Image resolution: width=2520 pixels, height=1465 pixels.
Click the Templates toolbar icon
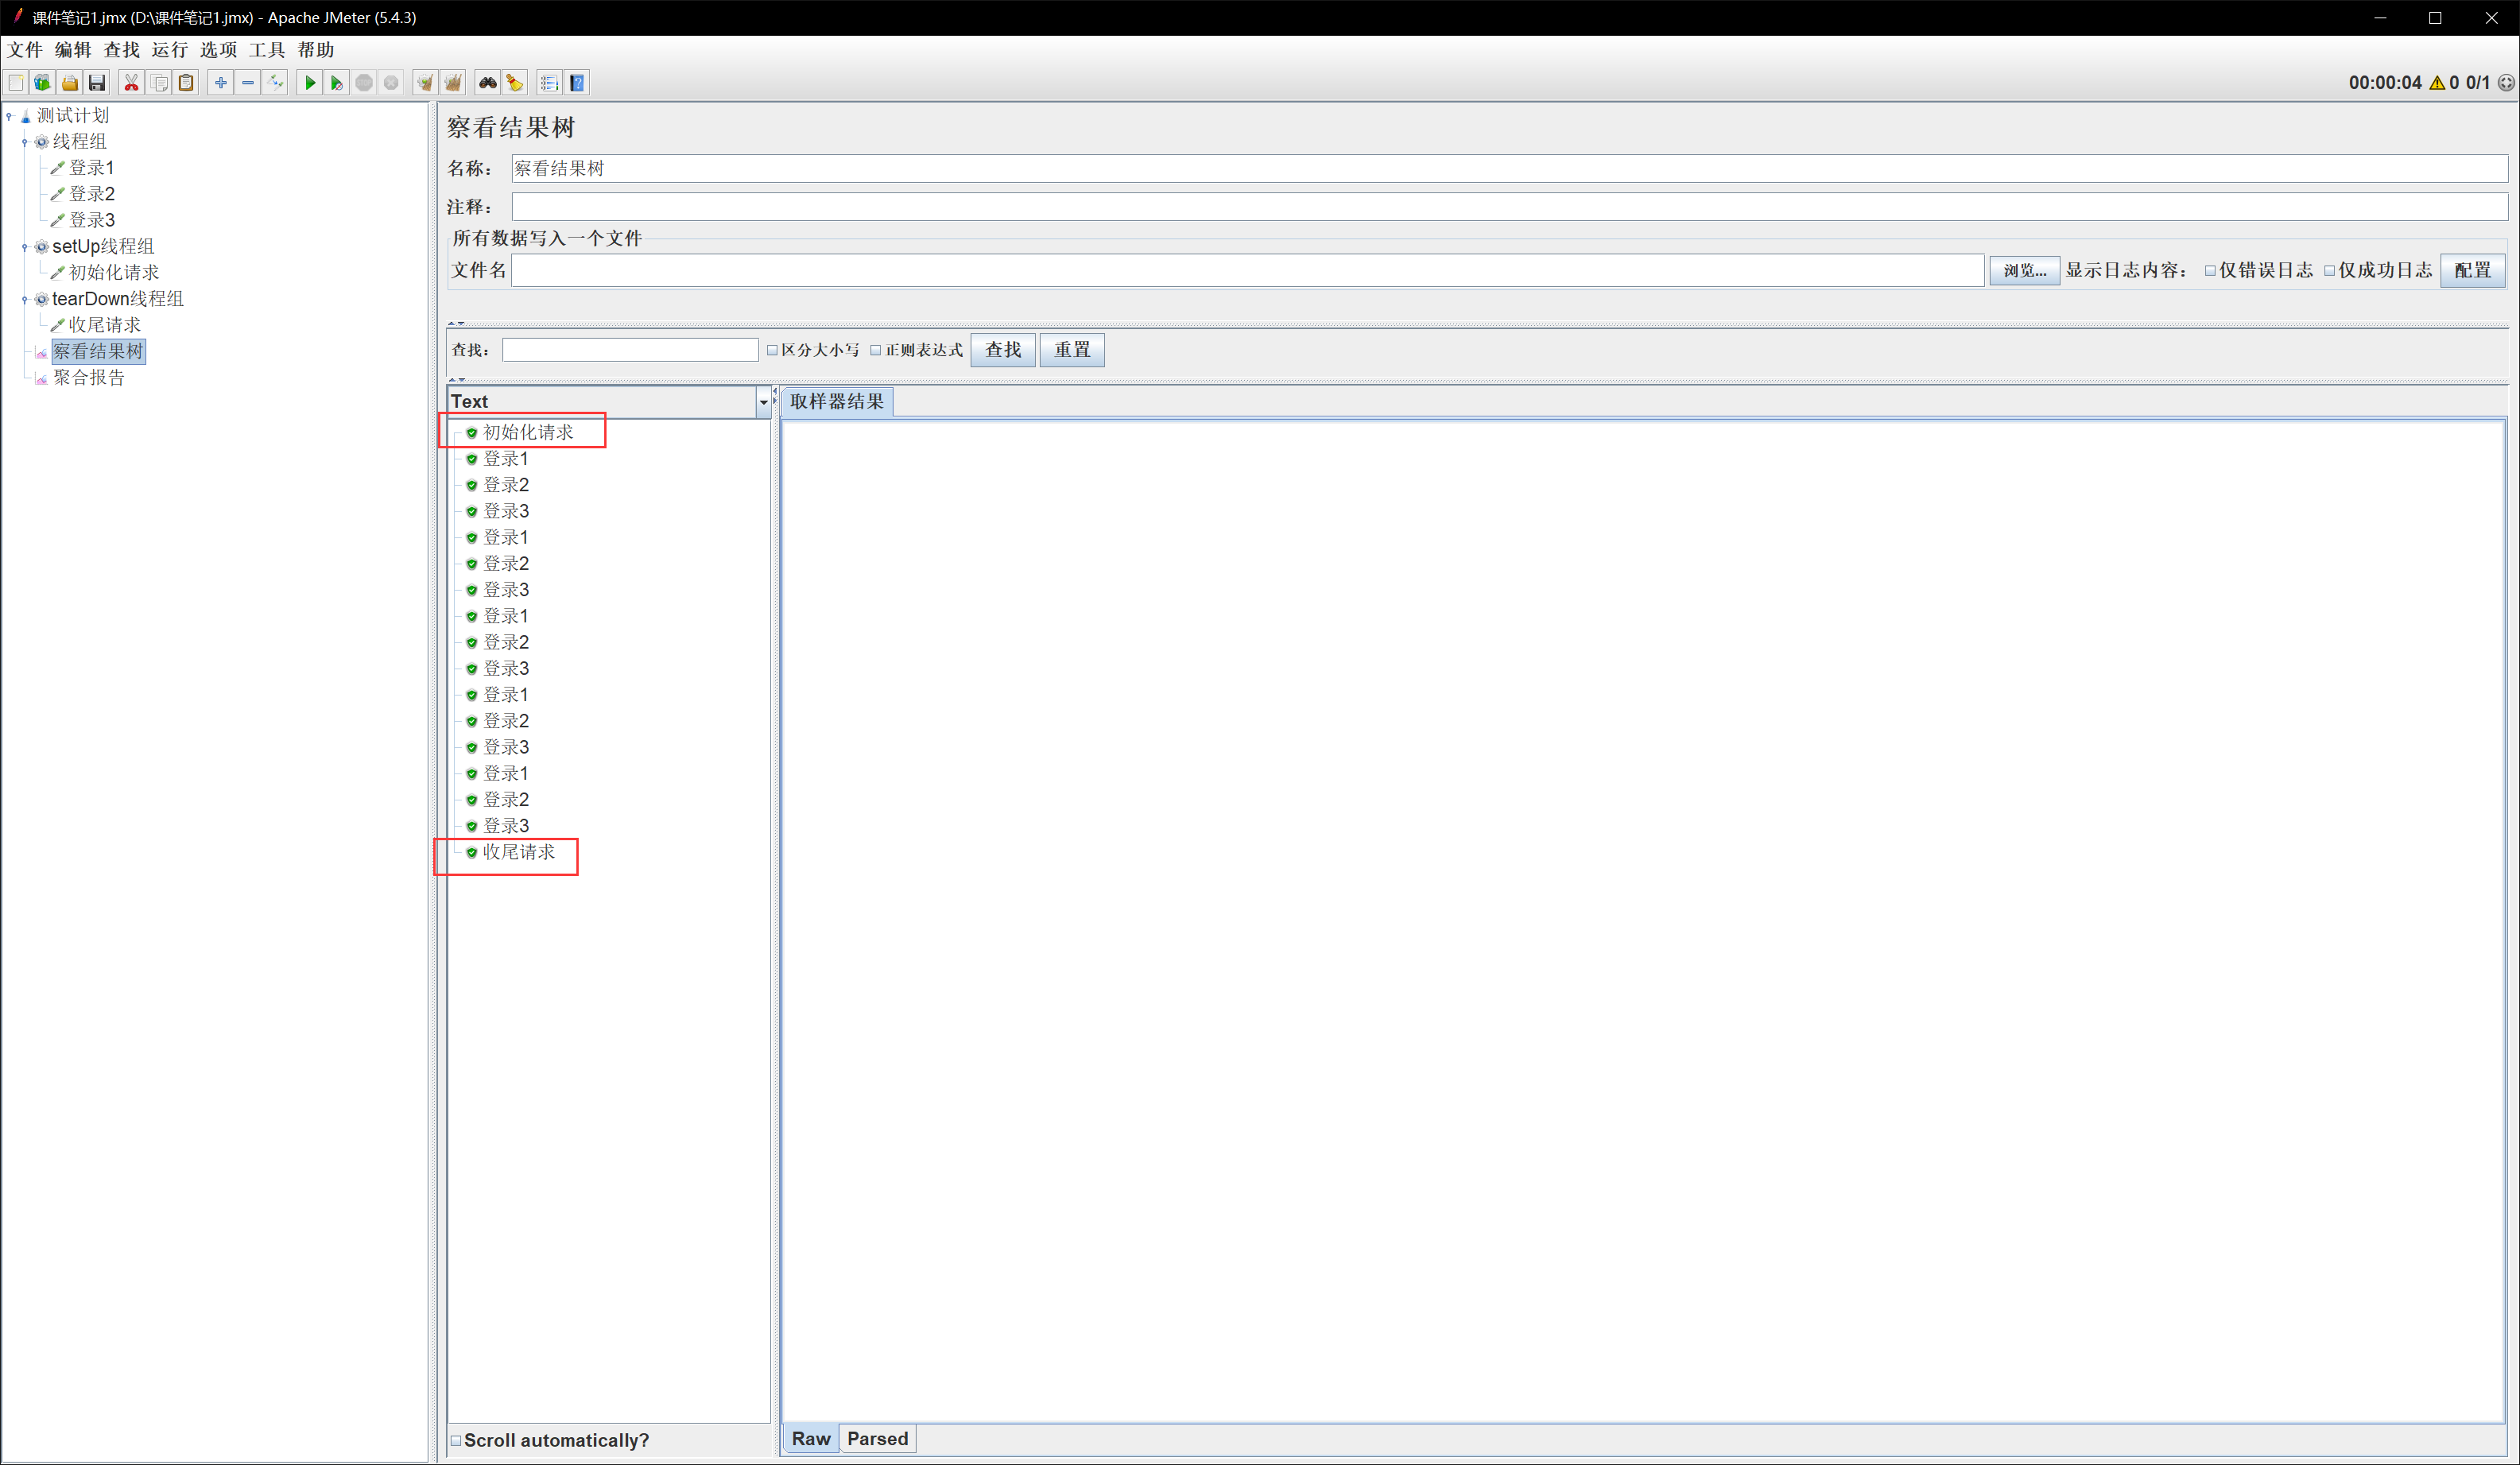click(x=42, y=83)
